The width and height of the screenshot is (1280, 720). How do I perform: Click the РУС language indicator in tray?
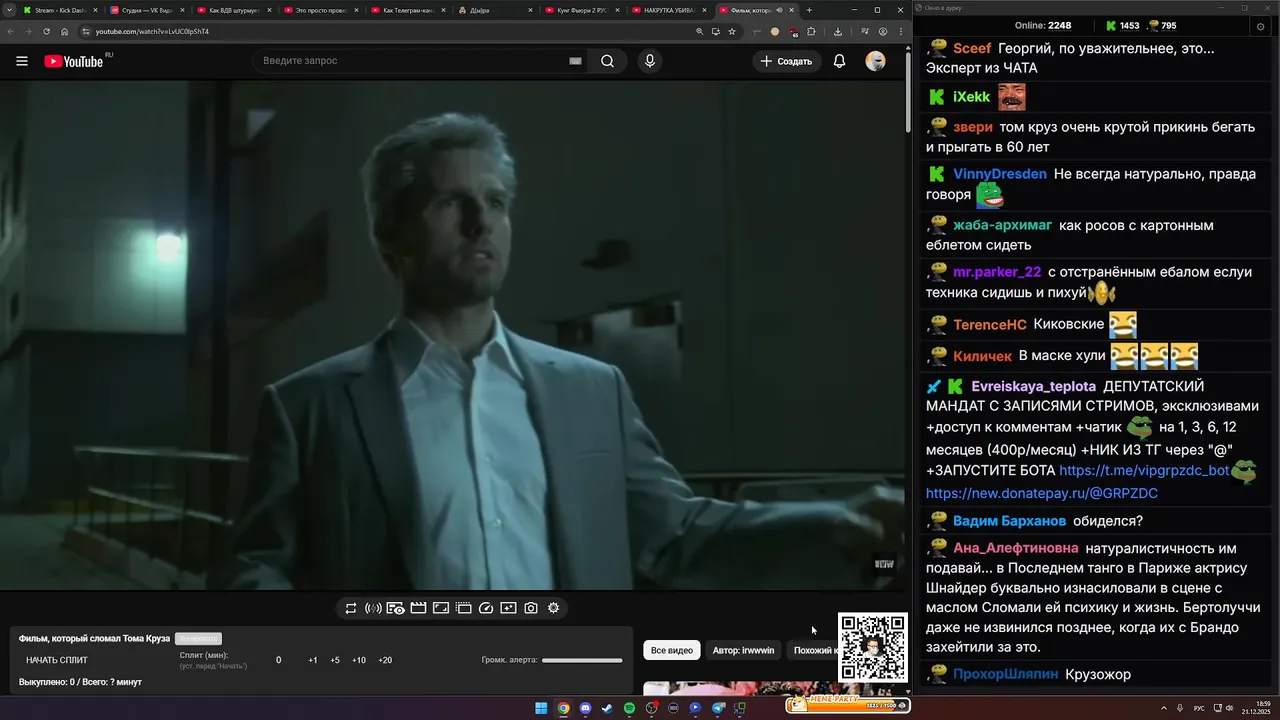1199,708
